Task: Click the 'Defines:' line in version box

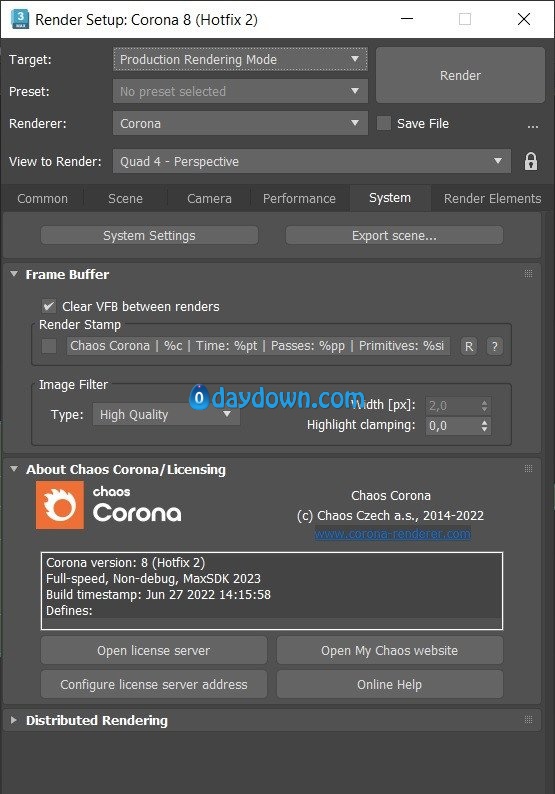Action: (69, 611)
